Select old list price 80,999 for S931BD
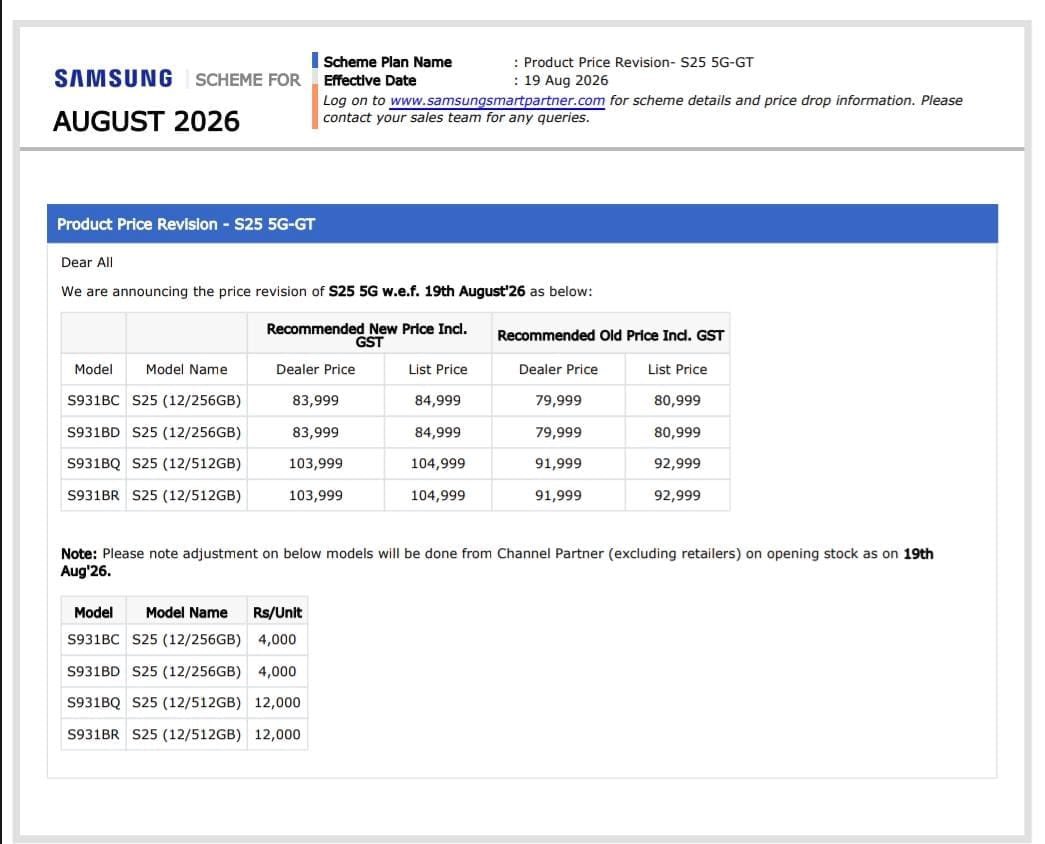Image resolution: width=1045 pixels, height=844 pixels. (677, 433)
